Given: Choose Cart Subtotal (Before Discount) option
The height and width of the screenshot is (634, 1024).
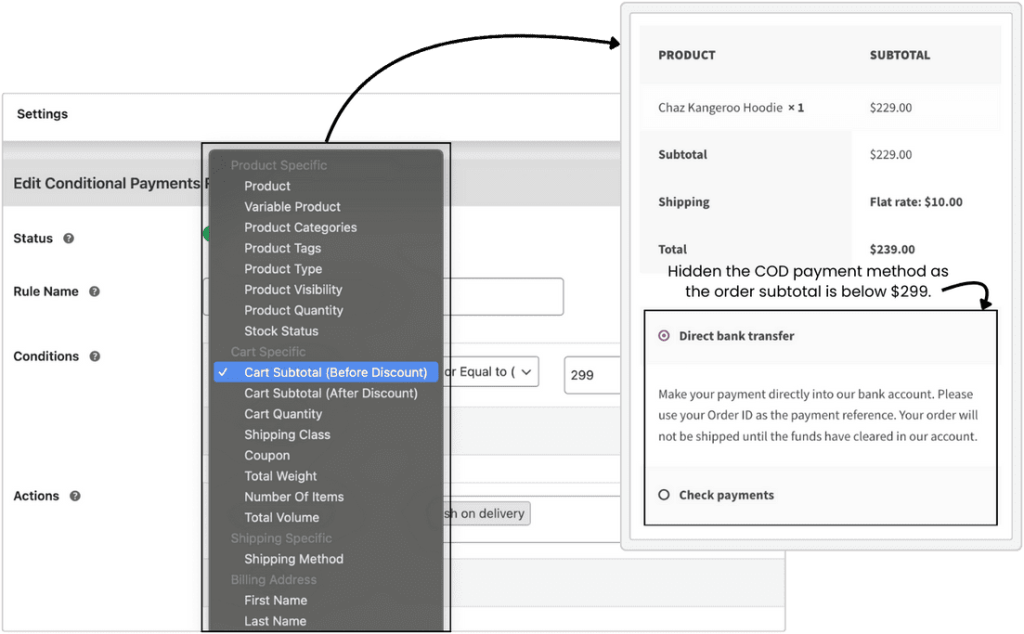Looking at the screenshot, I should click(x=326, y=372).
